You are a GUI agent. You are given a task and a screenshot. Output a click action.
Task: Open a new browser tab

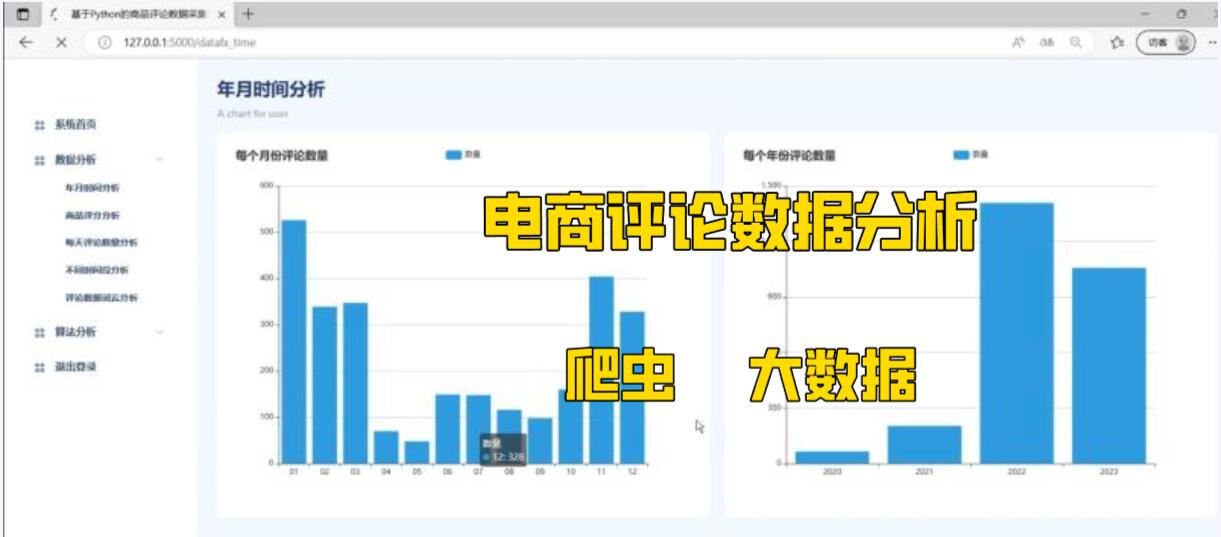248,14
